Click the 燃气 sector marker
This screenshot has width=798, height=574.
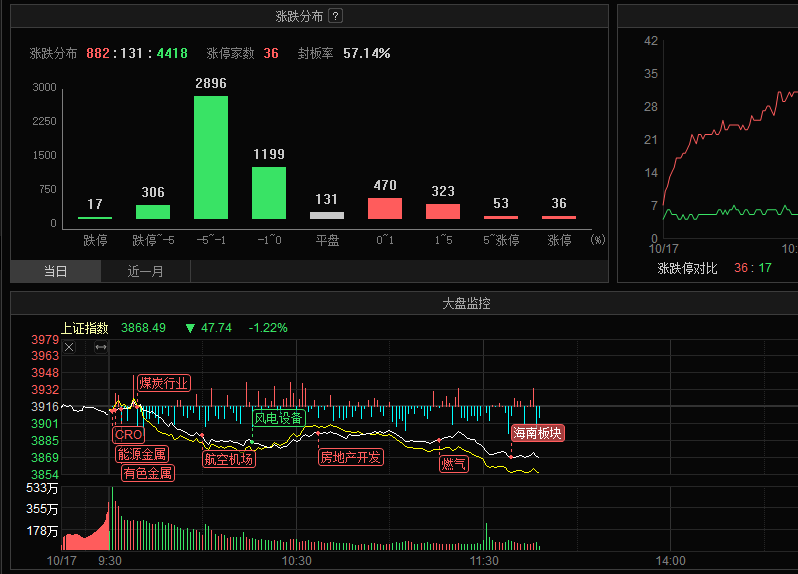[x=454, y=464]
